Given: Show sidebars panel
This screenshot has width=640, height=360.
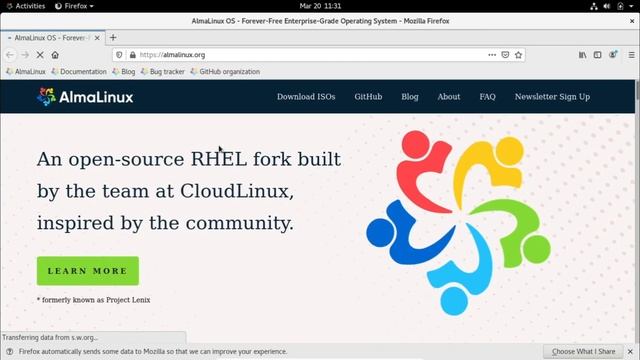Looking at the screenshot, I should click(598, 55).
